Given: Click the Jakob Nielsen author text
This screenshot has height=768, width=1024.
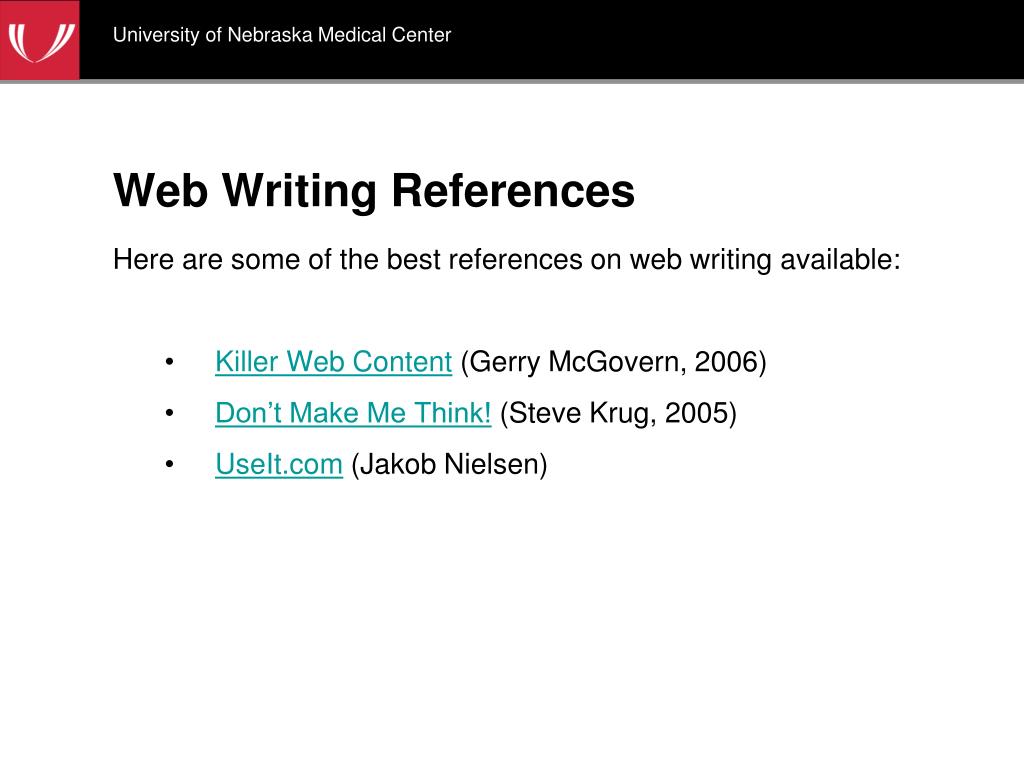Looking at the screenshot, I should point(449,464).
